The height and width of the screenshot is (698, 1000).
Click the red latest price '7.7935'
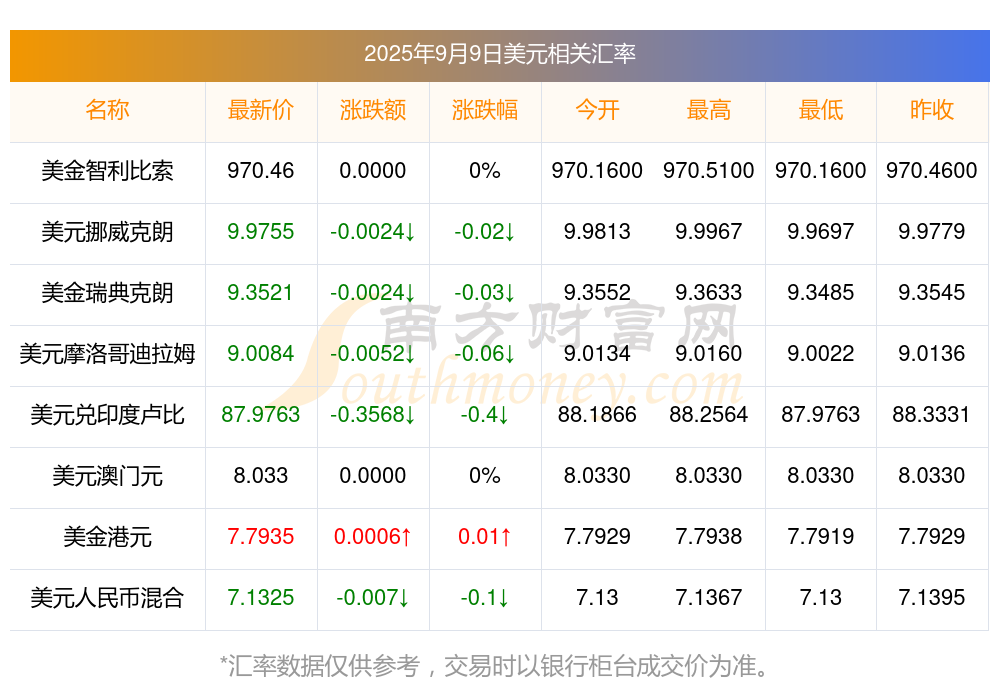pos(260,537)
